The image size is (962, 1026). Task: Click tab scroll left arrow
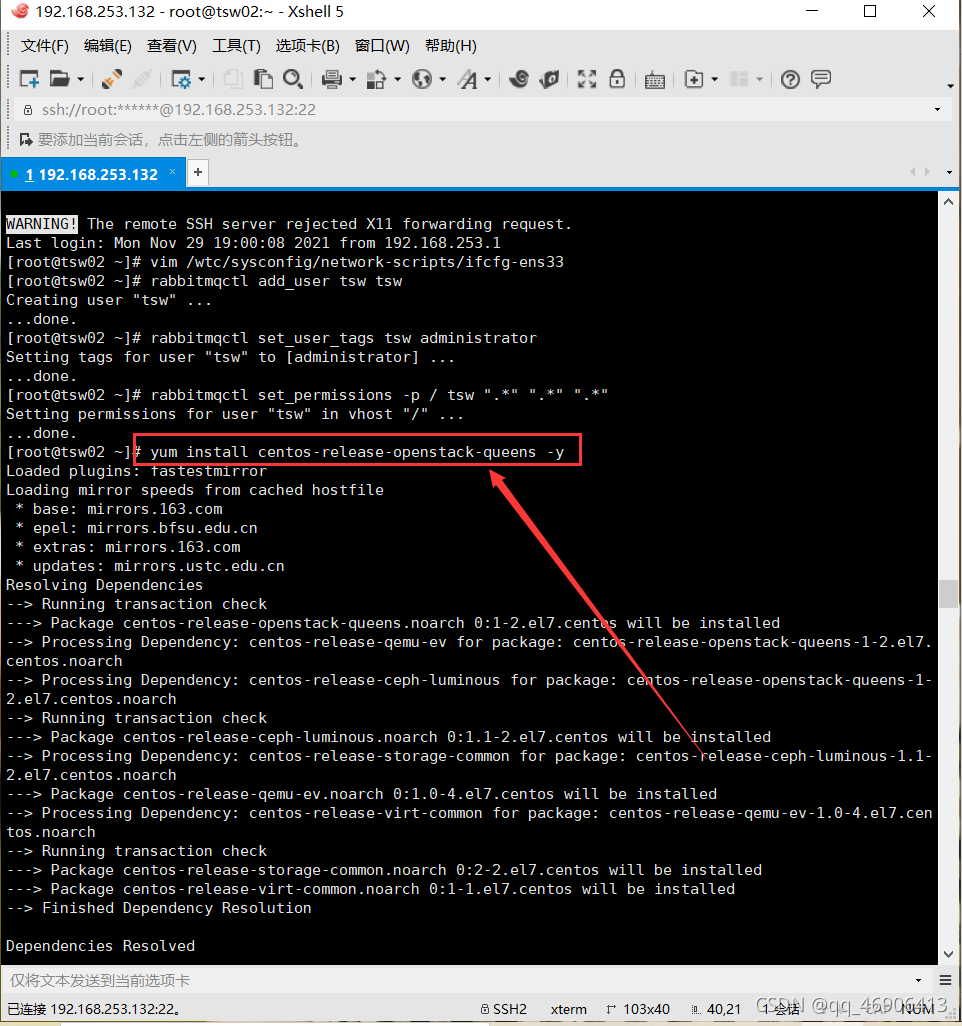coord(912,171)
